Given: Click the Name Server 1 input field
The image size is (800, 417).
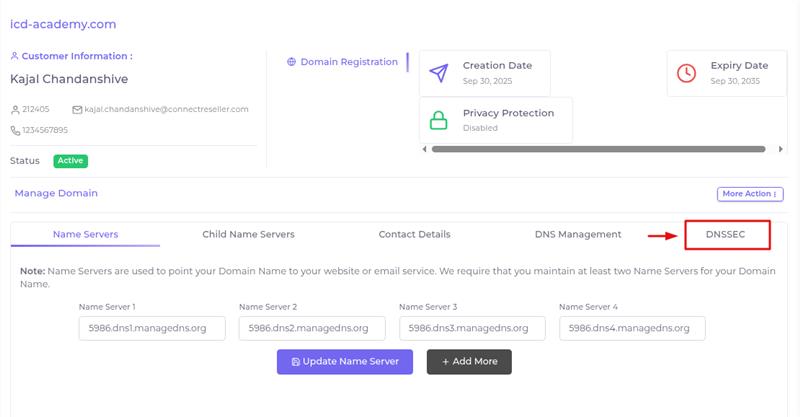Looking at the screenshot, I should pos(152,329).
